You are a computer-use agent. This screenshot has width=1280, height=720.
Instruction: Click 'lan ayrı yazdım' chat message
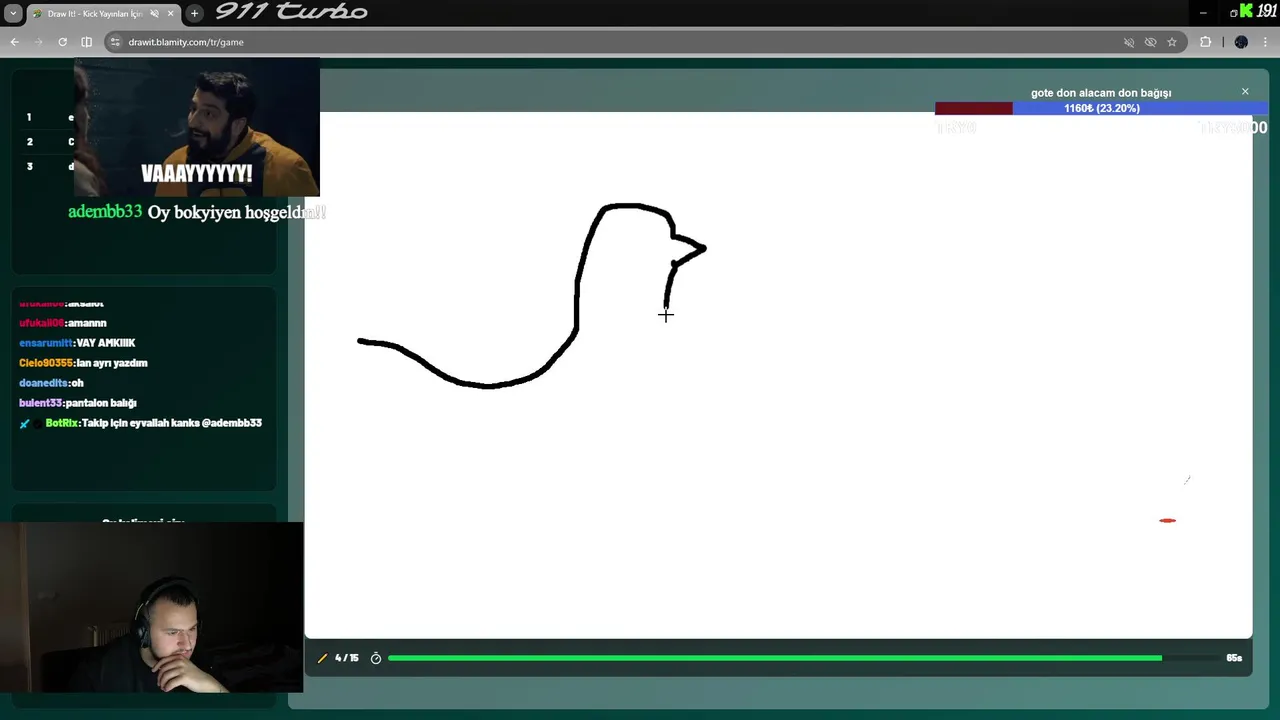[x=112, y=363]
